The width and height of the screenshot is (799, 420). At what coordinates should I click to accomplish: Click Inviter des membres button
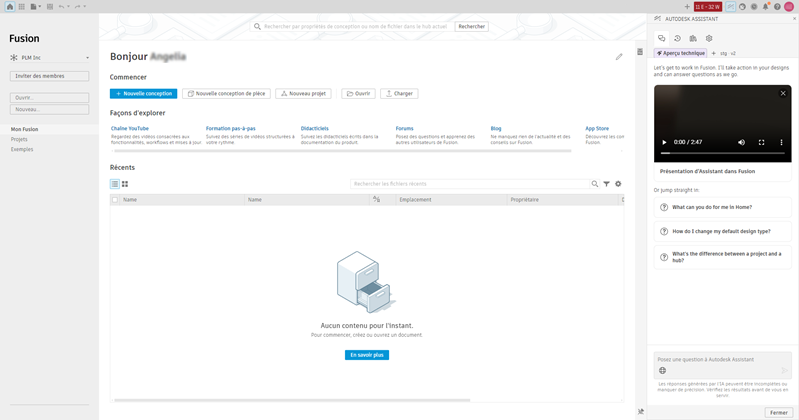[x=49, y=76]
